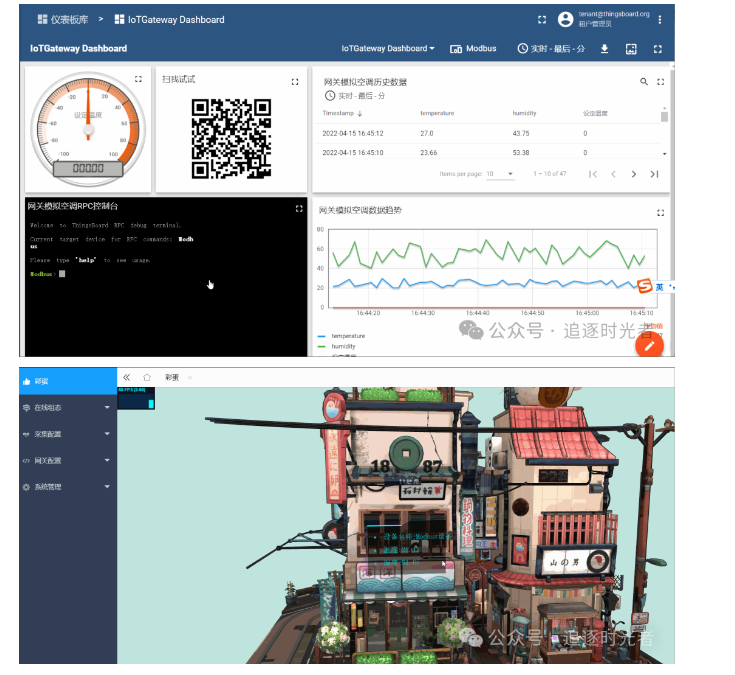Open the Modbus entity selector
735x675 pixels.
pyautogui.click(x=473, y=48)
